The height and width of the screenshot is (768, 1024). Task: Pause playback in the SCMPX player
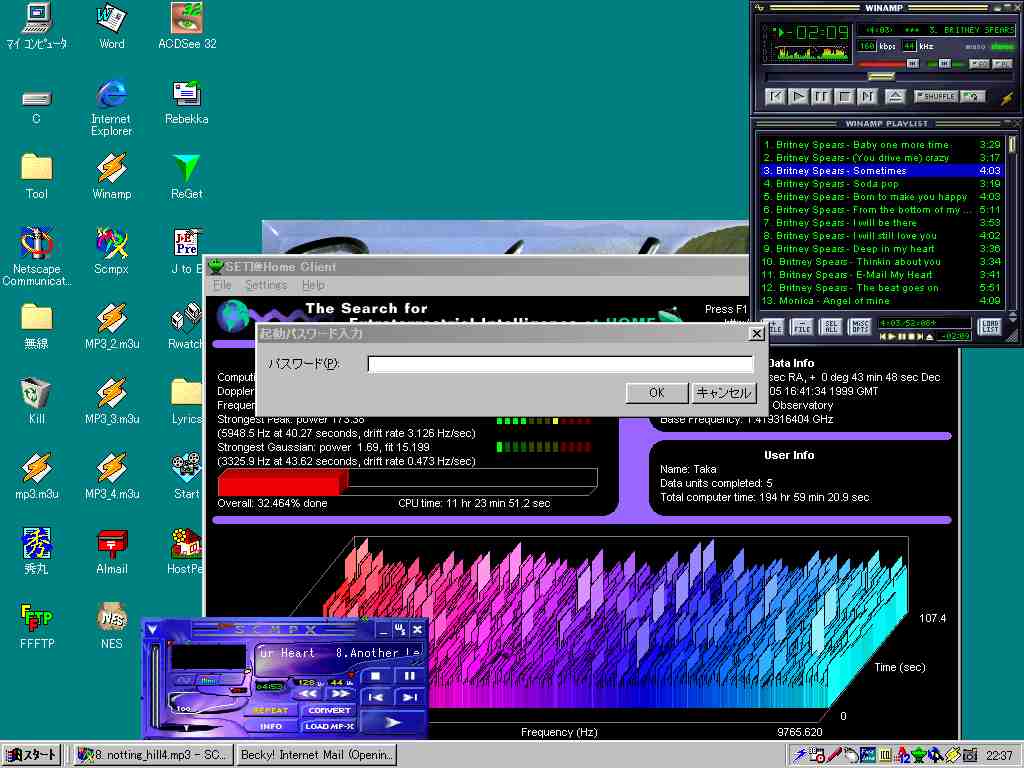point(409,677)
